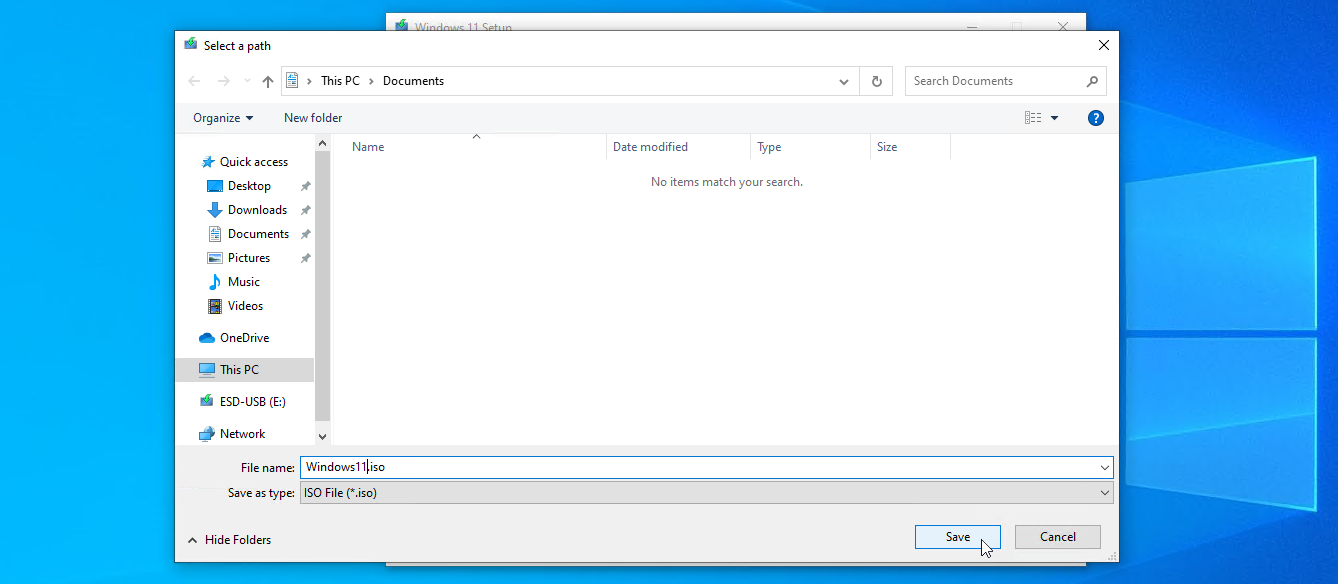This screenshot has height=584, width=1338.
Task: Click the Desktop folder icon
Action: coord(214,186)
